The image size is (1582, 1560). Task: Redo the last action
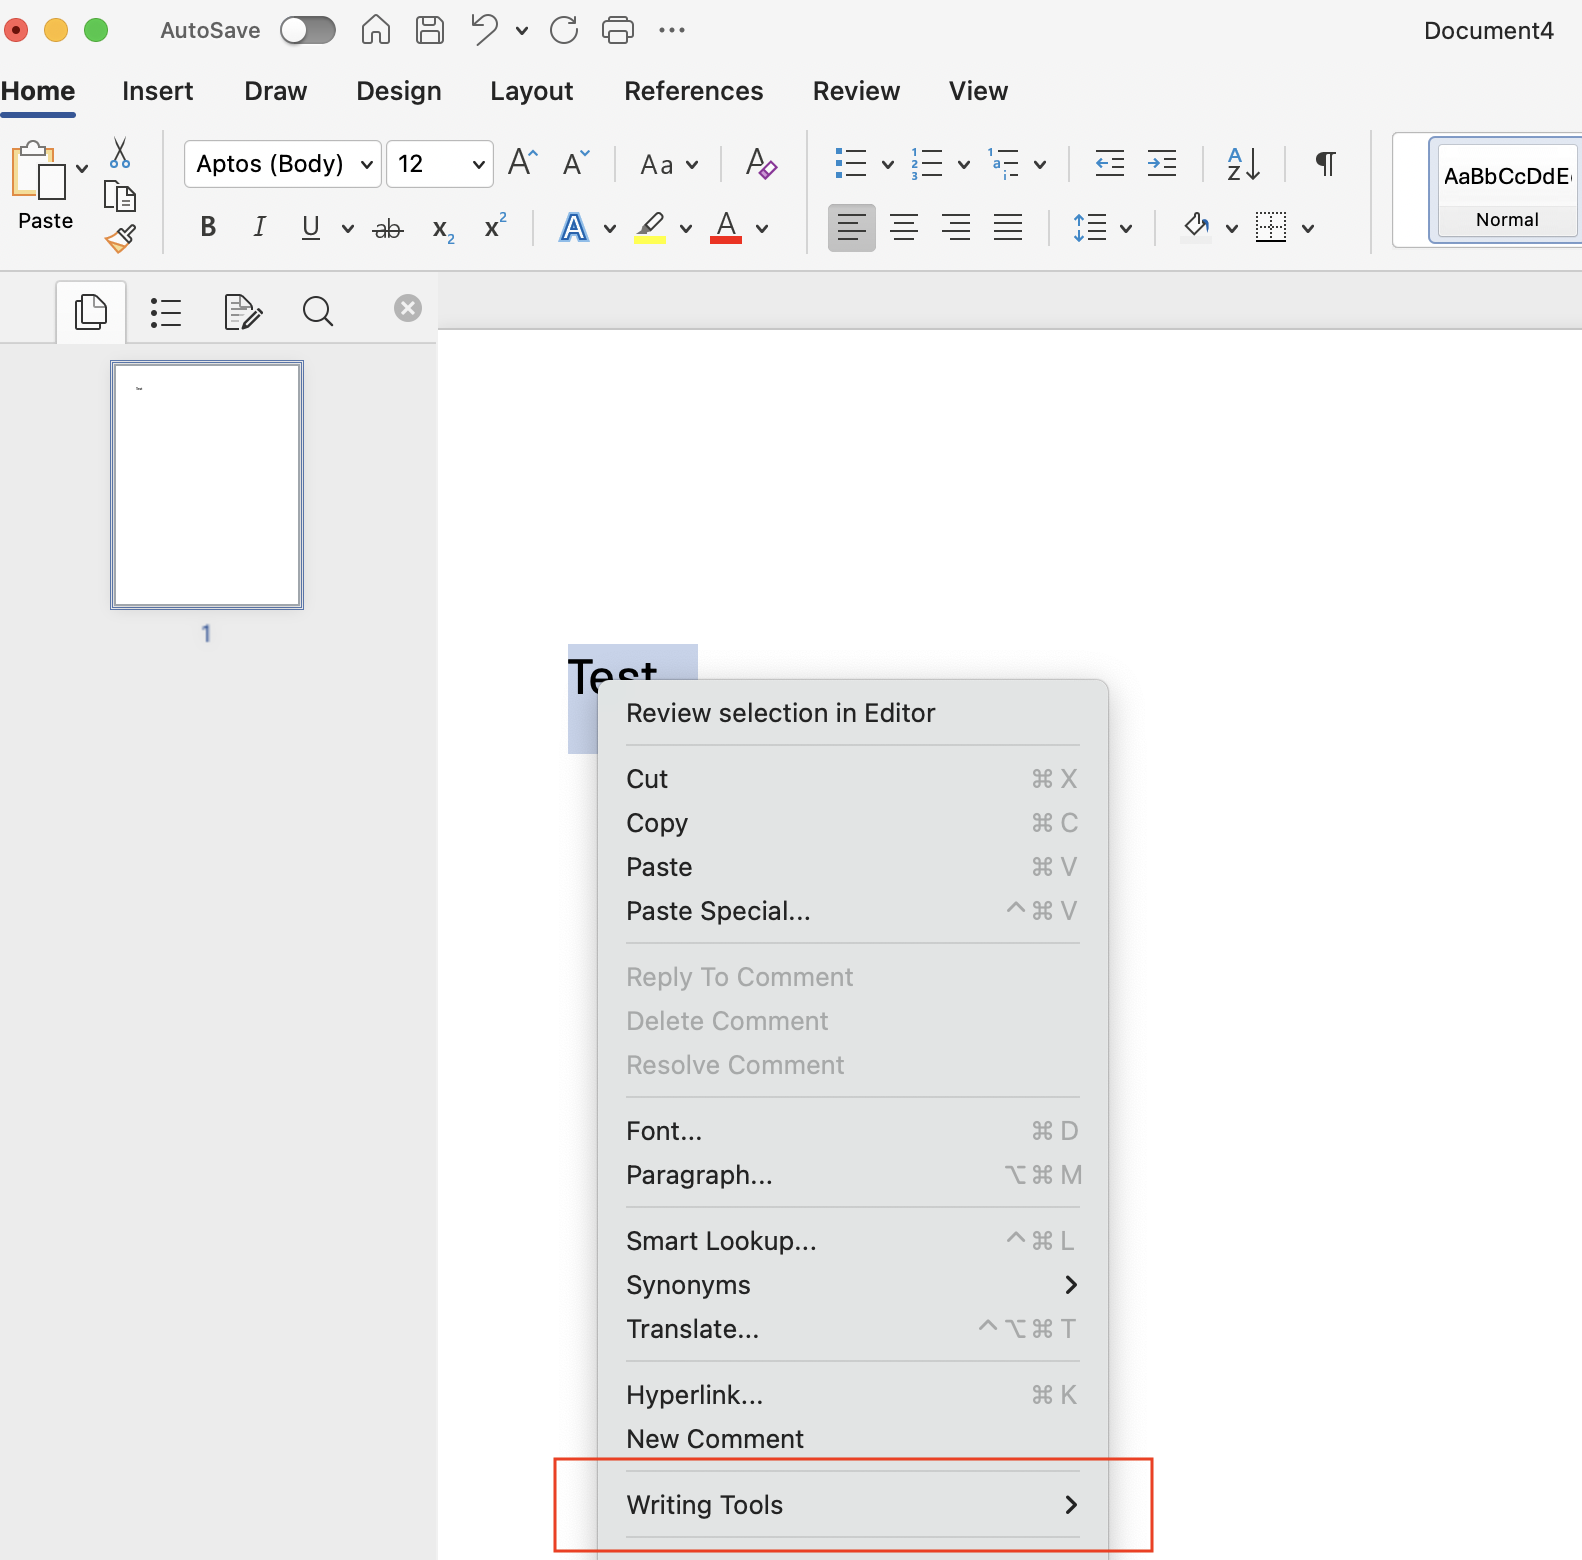(564, 30)
